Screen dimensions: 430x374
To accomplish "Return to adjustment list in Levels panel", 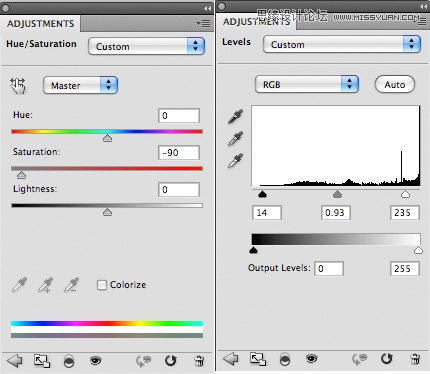I will (x=230, y=359).
